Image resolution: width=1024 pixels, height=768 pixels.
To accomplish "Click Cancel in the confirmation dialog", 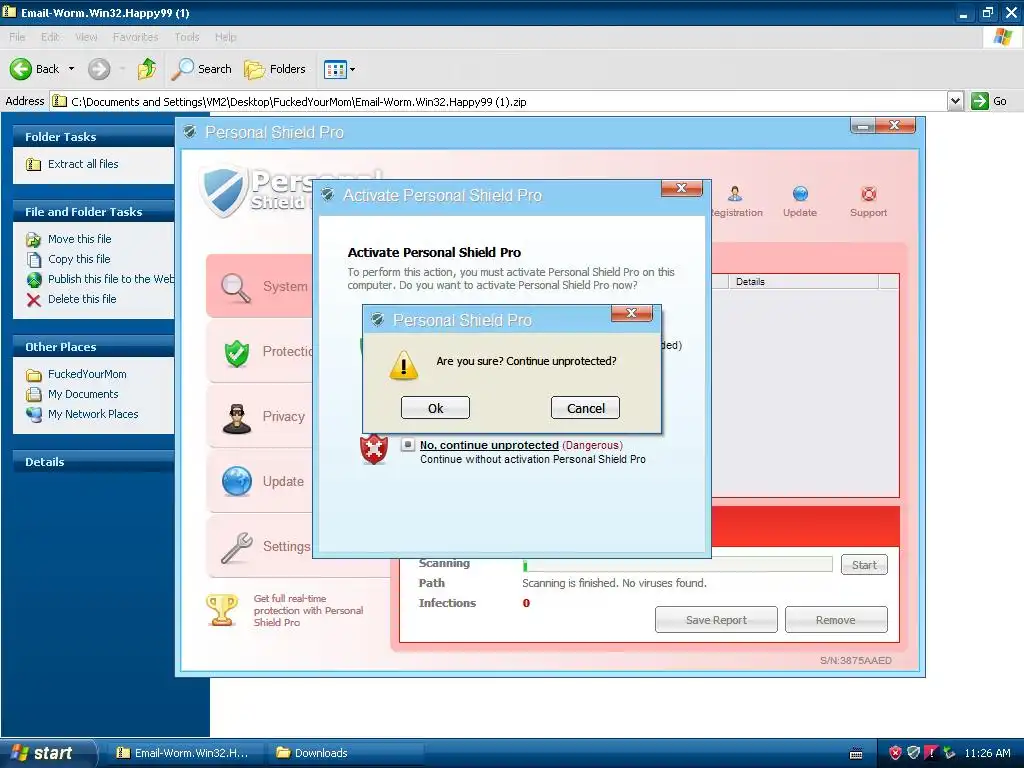I will pos(585,408).
